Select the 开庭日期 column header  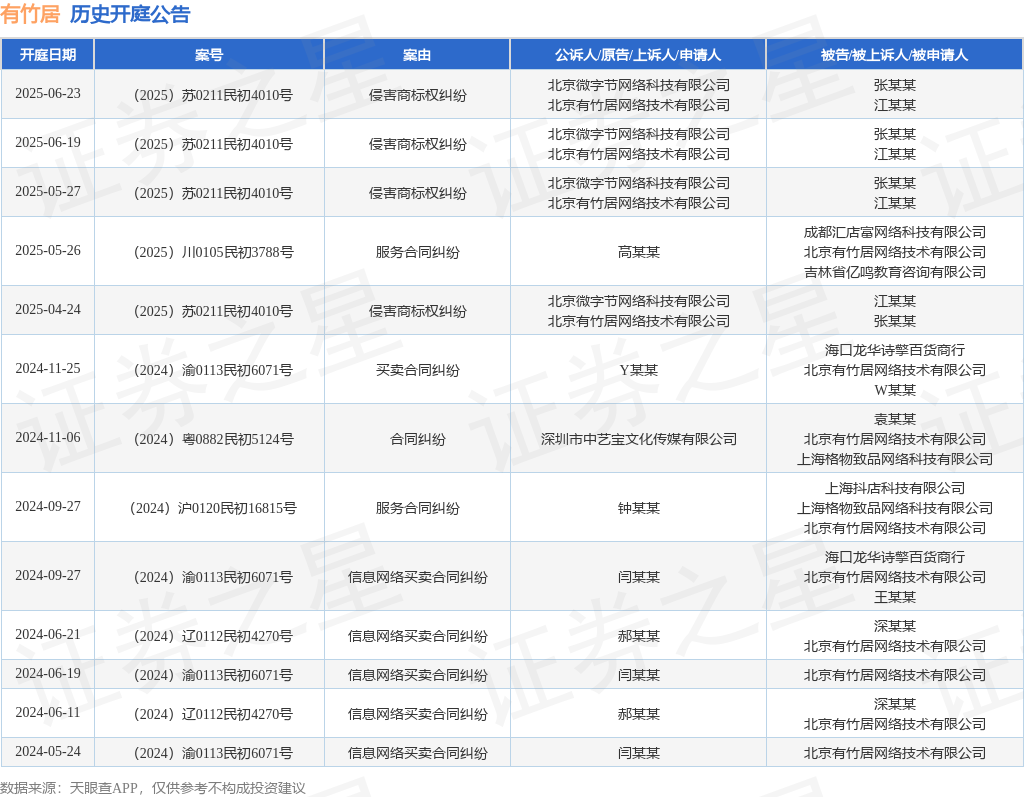pyautogui.click(x=48, y=55)
